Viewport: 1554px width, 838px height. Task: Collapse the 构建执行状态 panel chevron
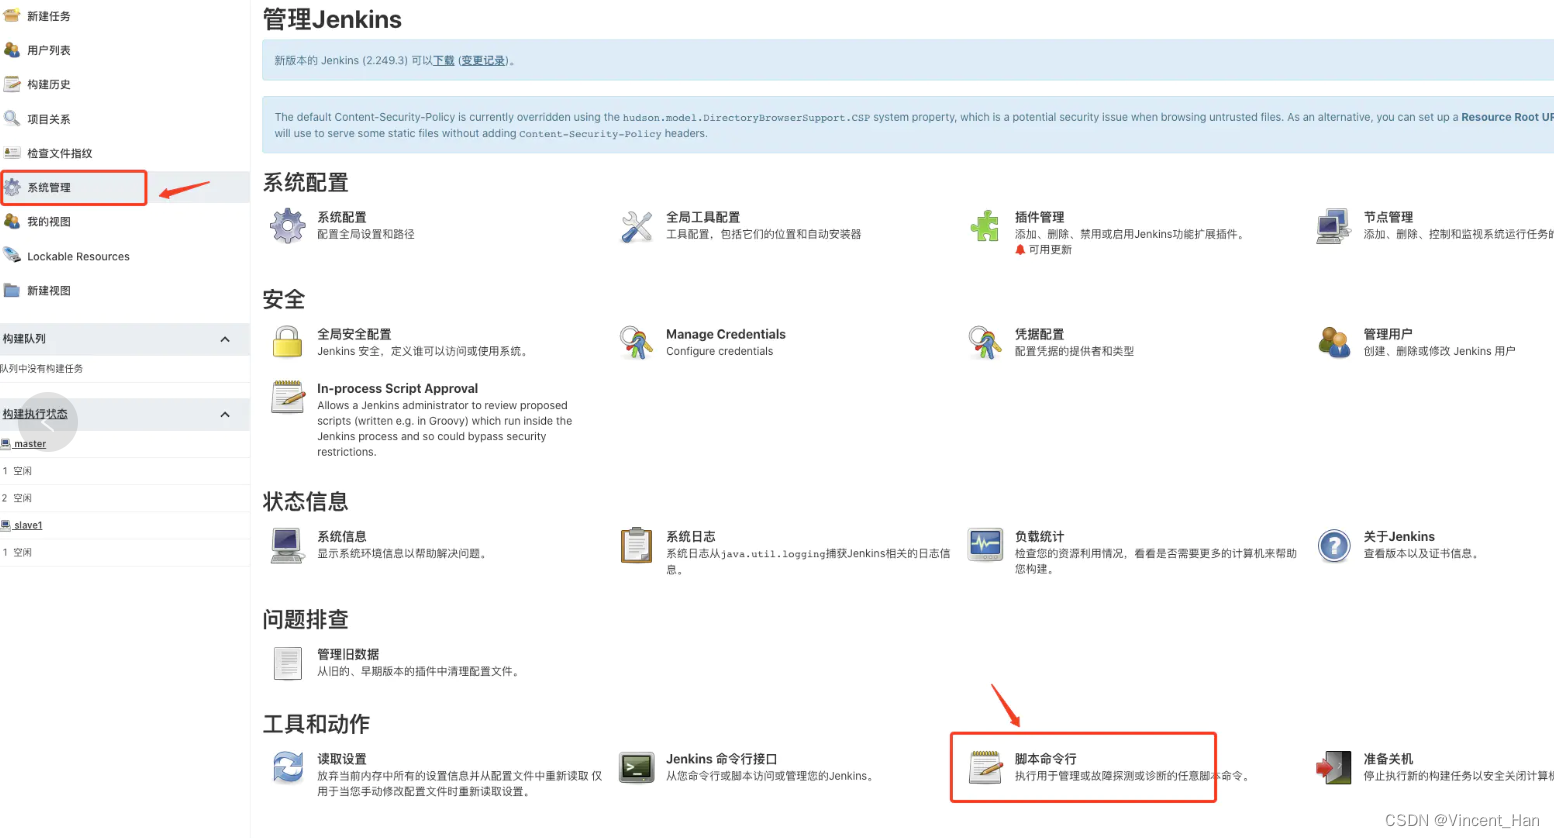225,414
